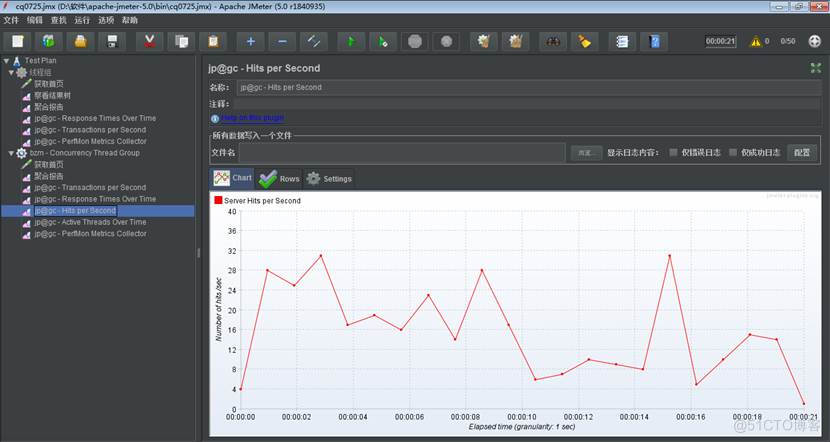Open the Settings tab
Viewport: 830px width, 442px height.
pos(329,179)
